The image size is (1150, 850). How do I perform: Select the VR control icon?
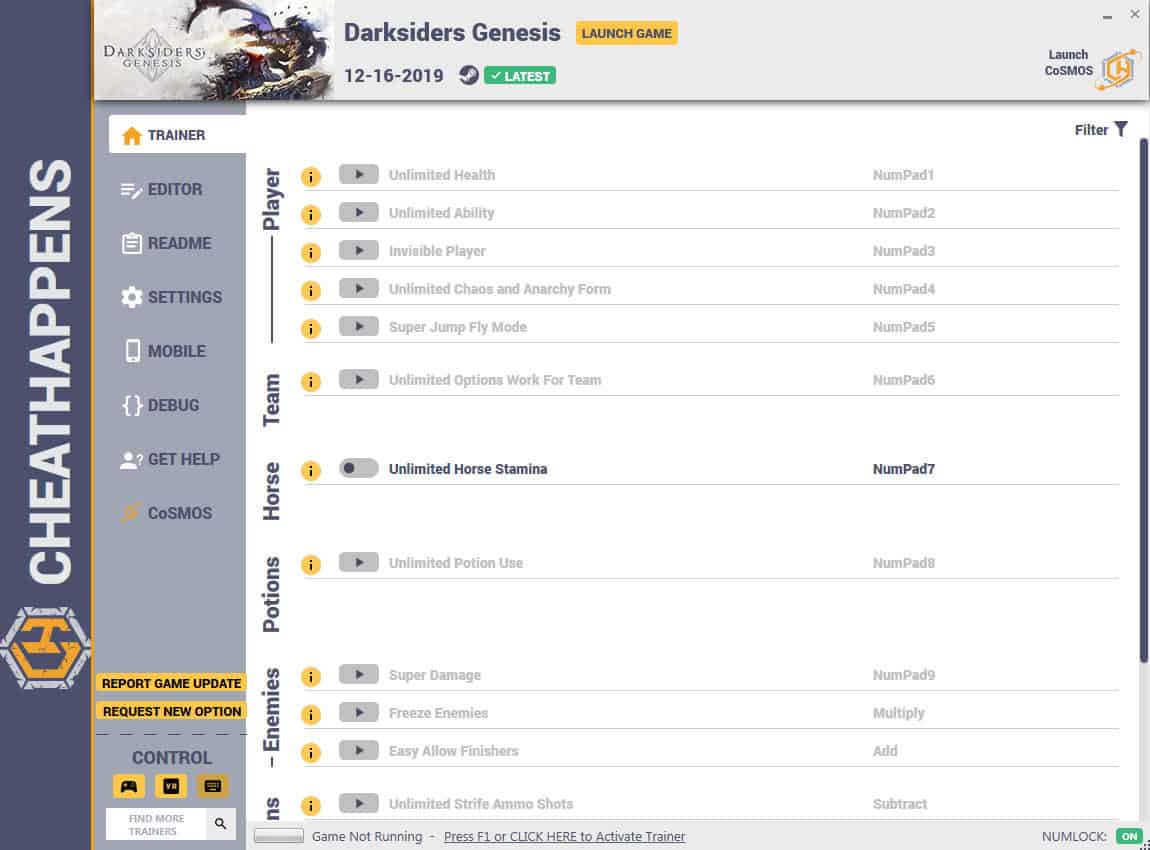point(171,786)
